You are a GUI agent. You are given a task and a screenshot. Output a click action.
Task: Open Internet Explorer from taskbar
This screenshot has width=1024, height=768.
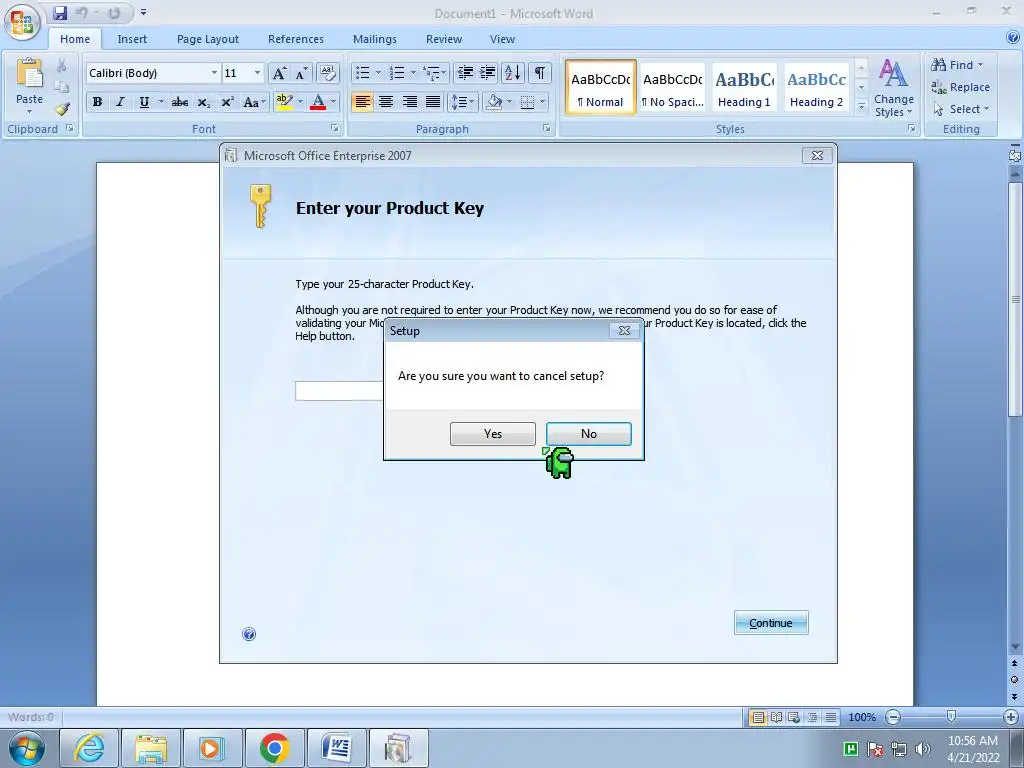tap(89, 748)
